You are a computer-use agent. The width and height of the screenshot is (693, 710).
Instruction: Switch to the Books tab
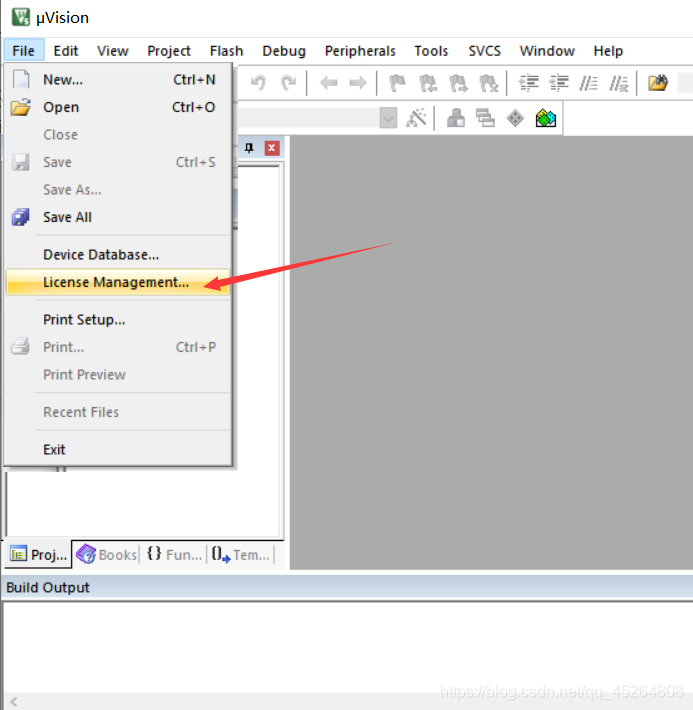[x=106, y=555]
